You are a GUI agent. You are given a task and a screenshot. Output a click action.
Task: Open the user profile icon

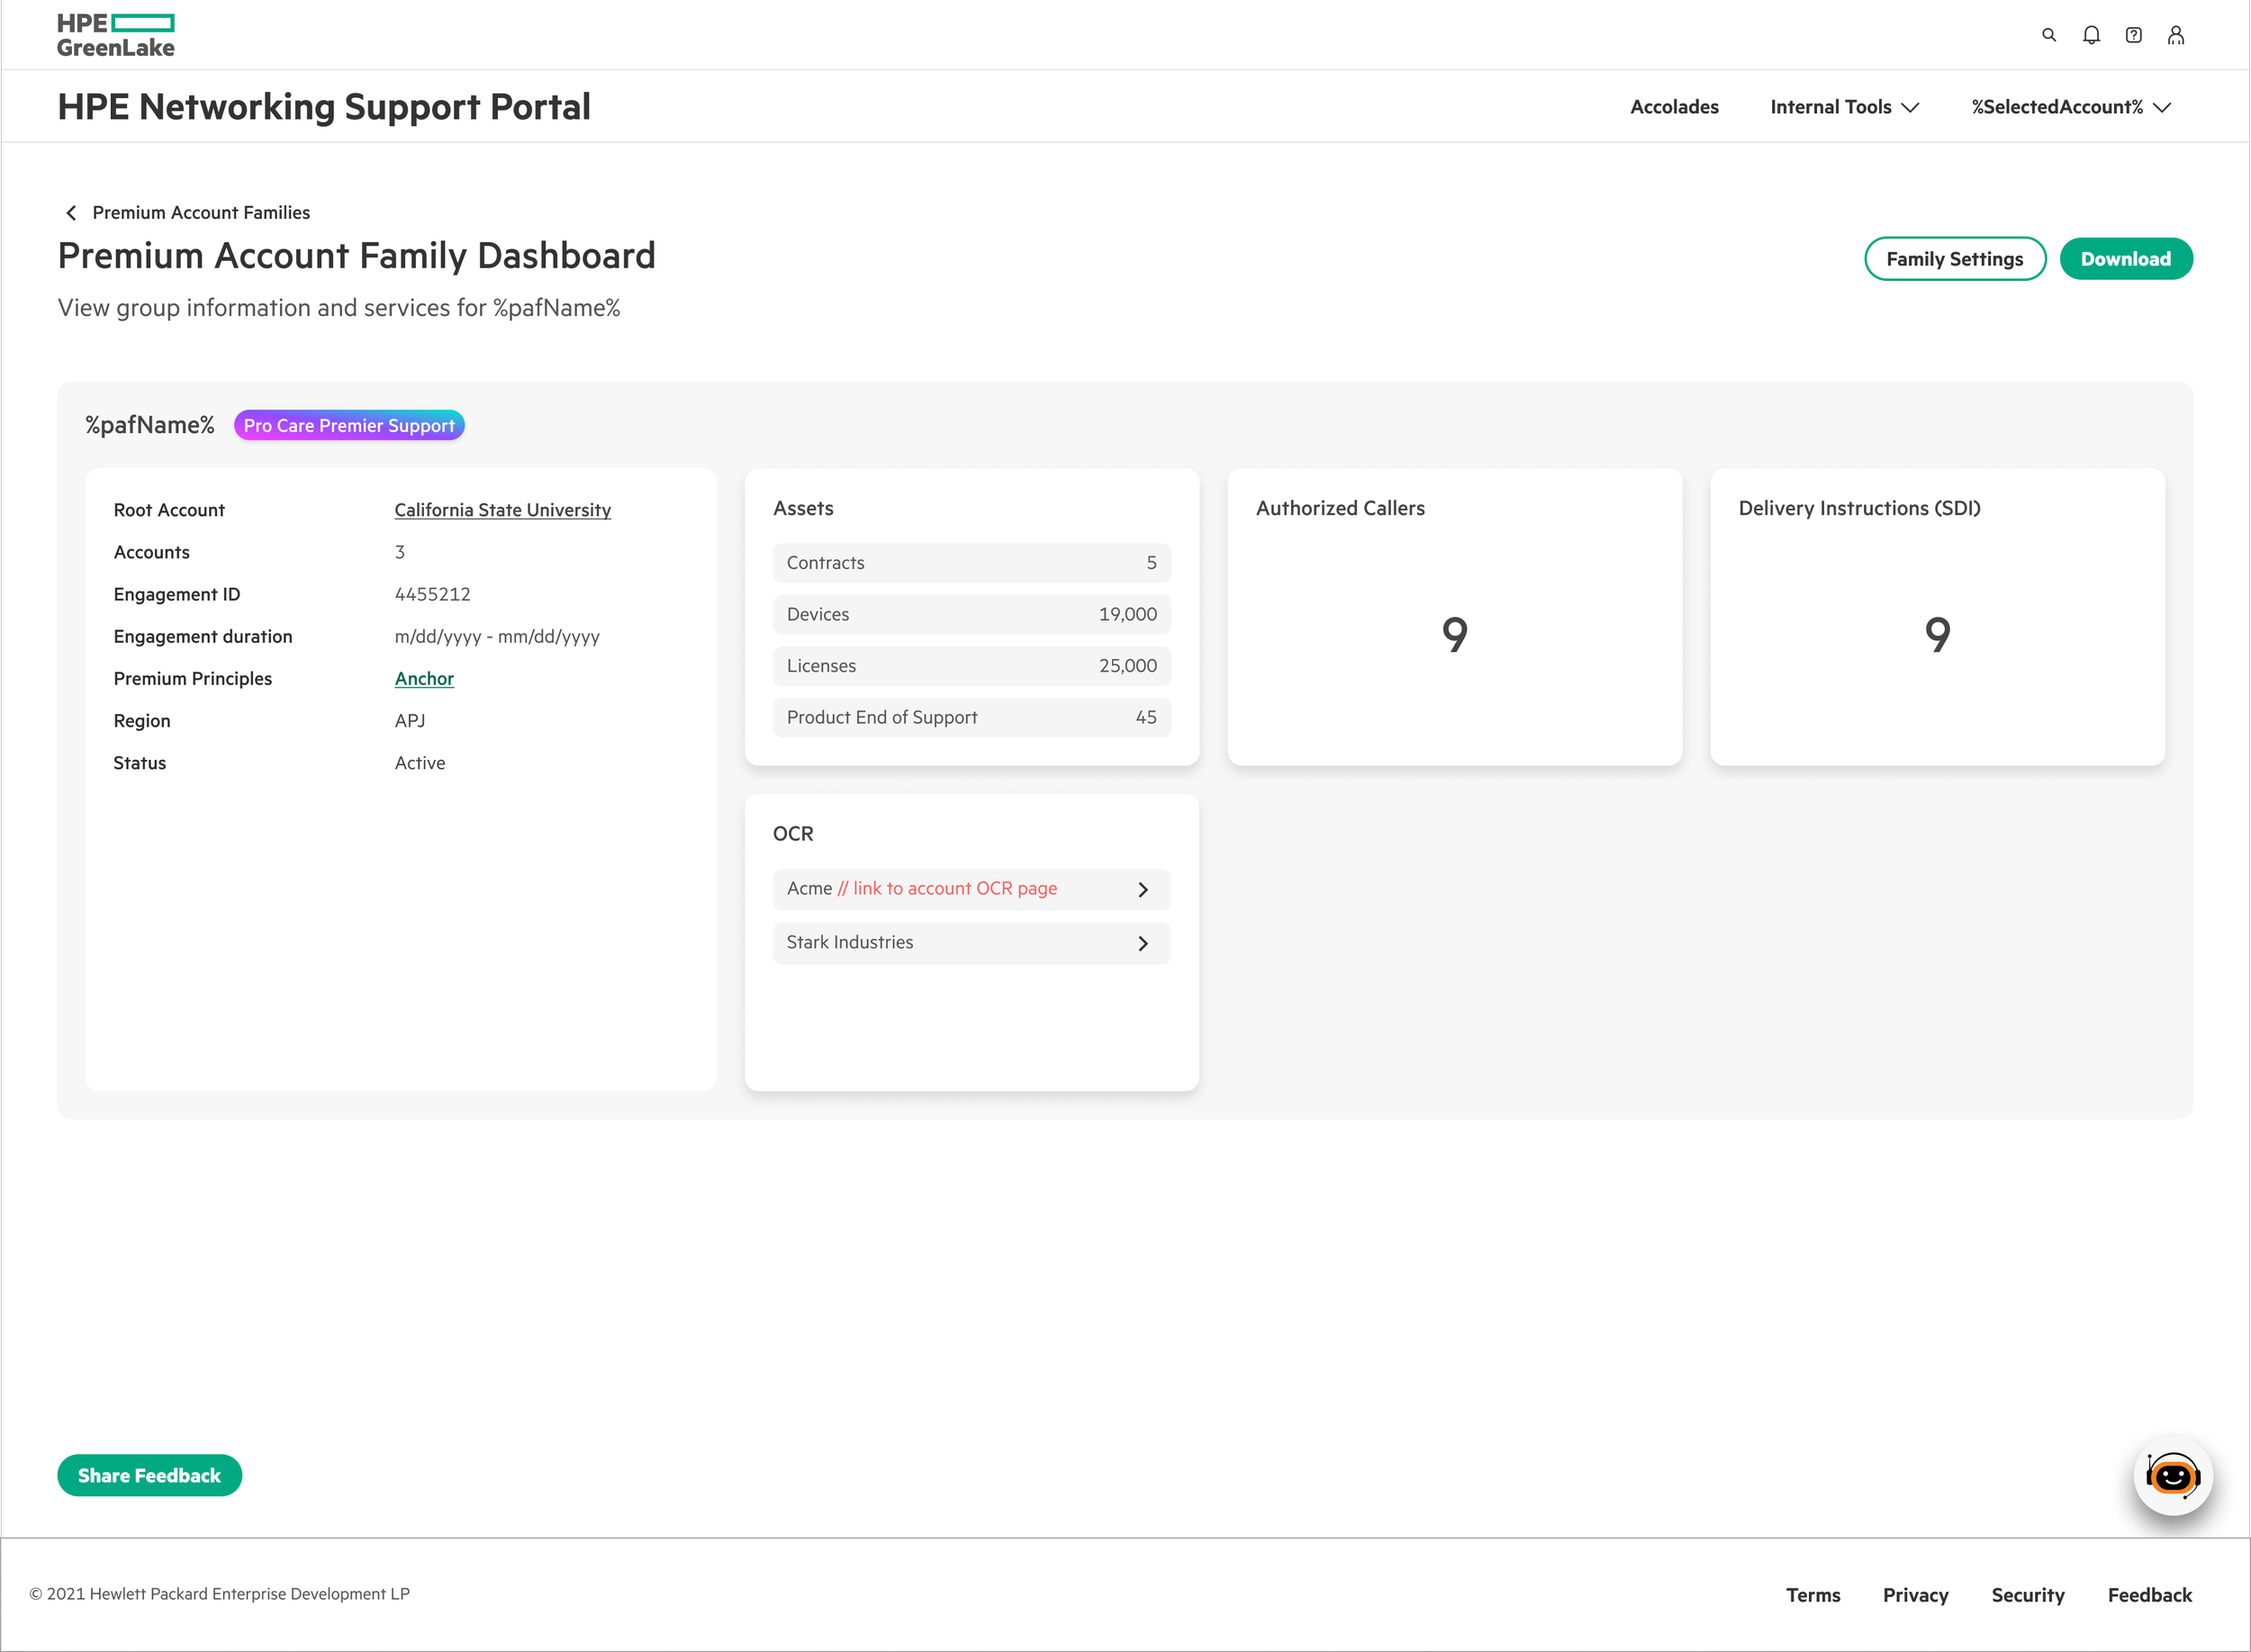pos(2175,35)
